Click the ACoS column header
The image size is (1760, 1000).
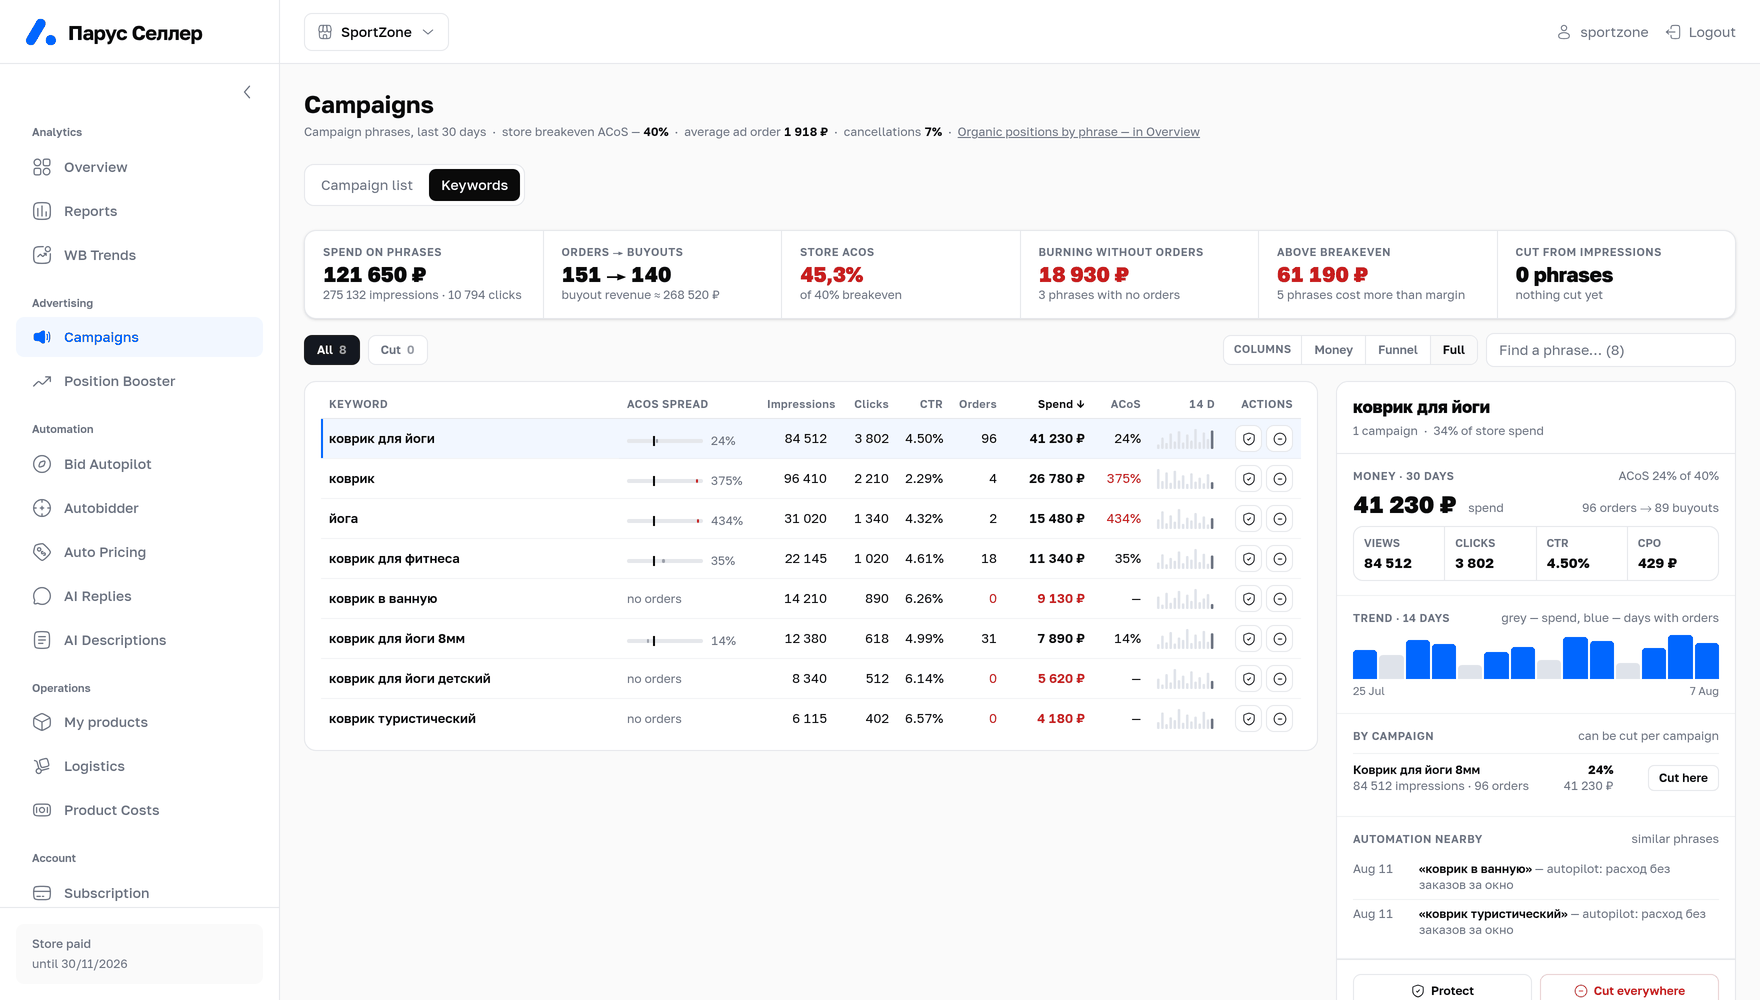(x=1125, y=404)
